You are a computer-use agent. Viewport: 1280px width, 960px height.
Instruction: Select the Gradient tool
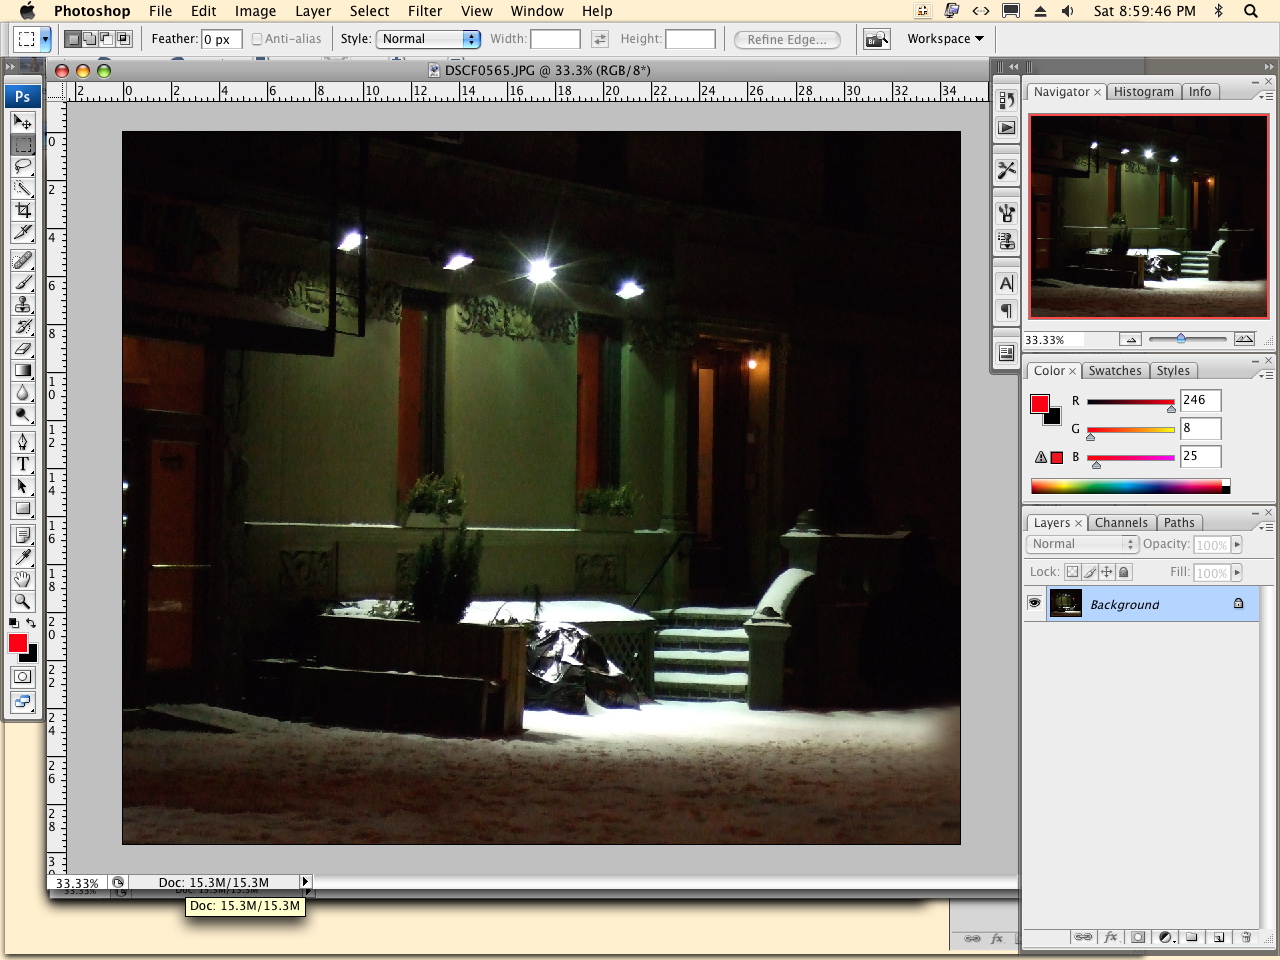(x=22, y=370)
